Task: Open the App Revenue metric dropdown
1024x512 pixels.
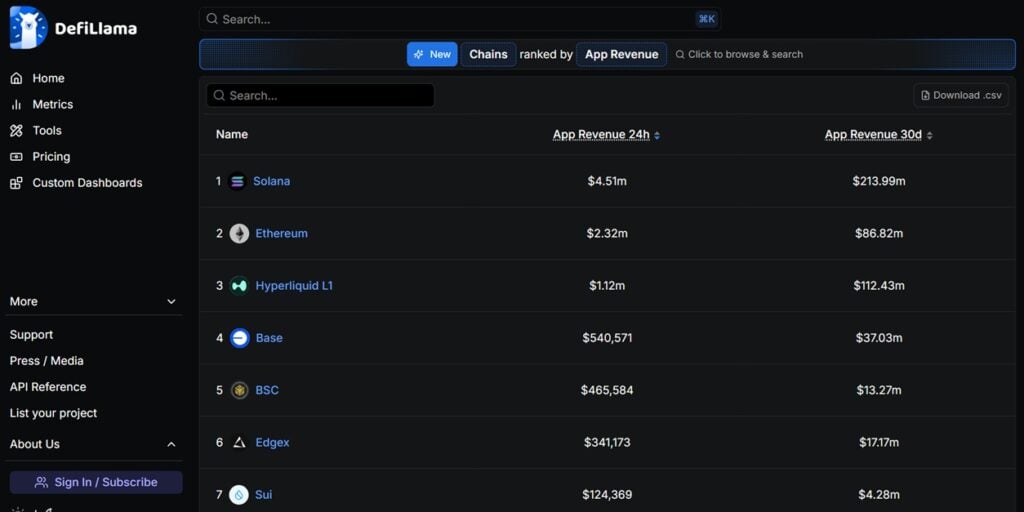Action: (621, 54)
